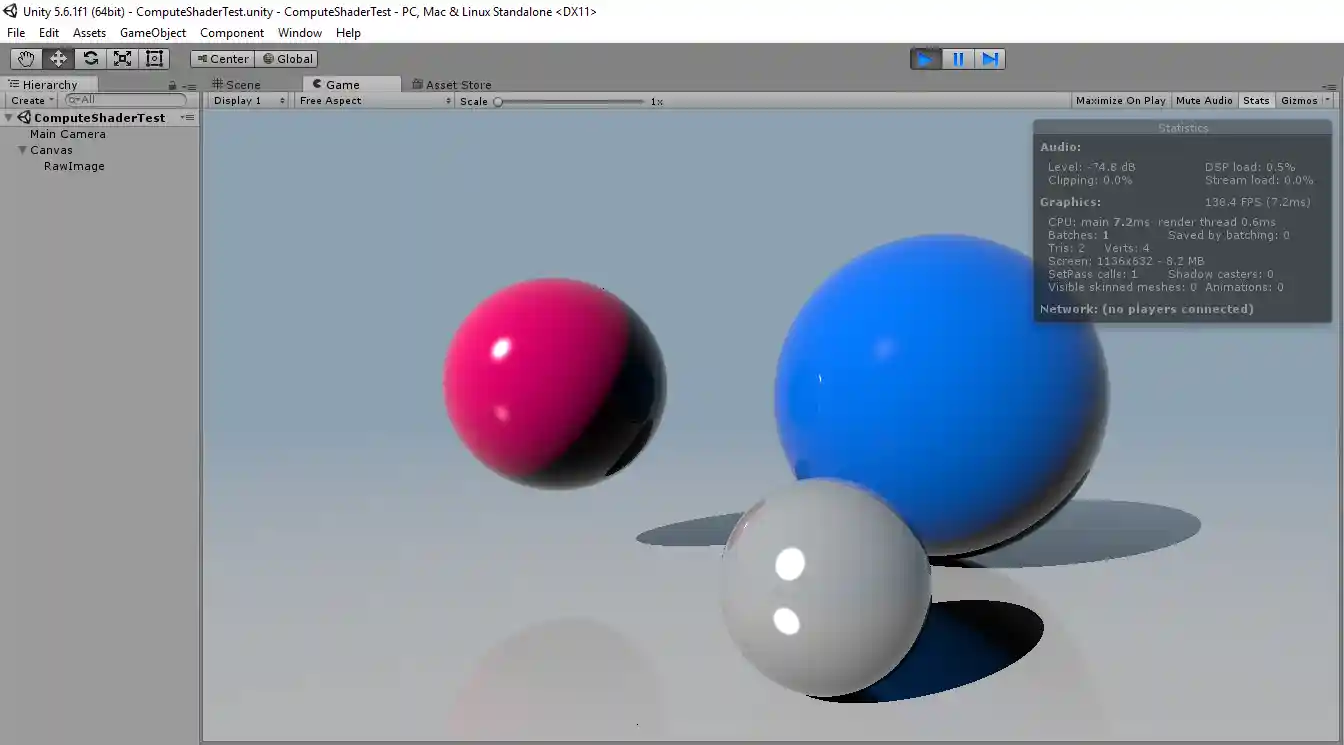Select the Rotate tool
Screen dimensions: 1344x745
tap(90, 58)
